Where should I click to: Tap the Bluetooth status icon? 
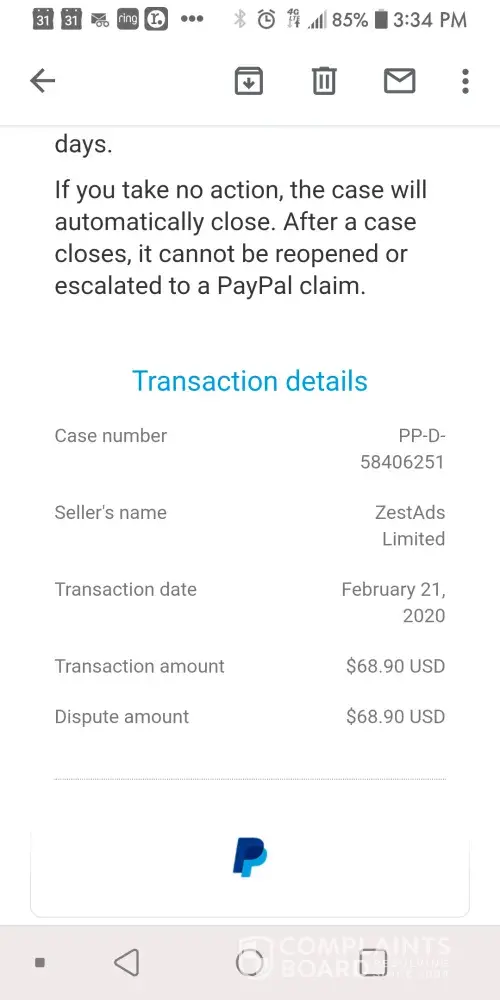click(x=240, y=20)
